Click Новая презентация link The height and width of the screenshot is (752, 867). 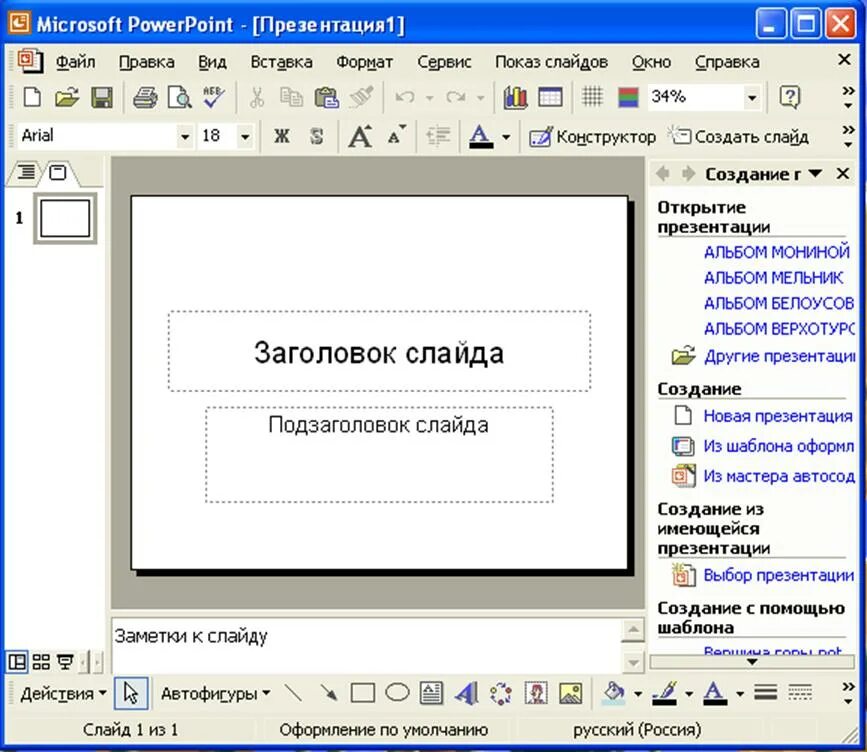[x=777, y=416]
